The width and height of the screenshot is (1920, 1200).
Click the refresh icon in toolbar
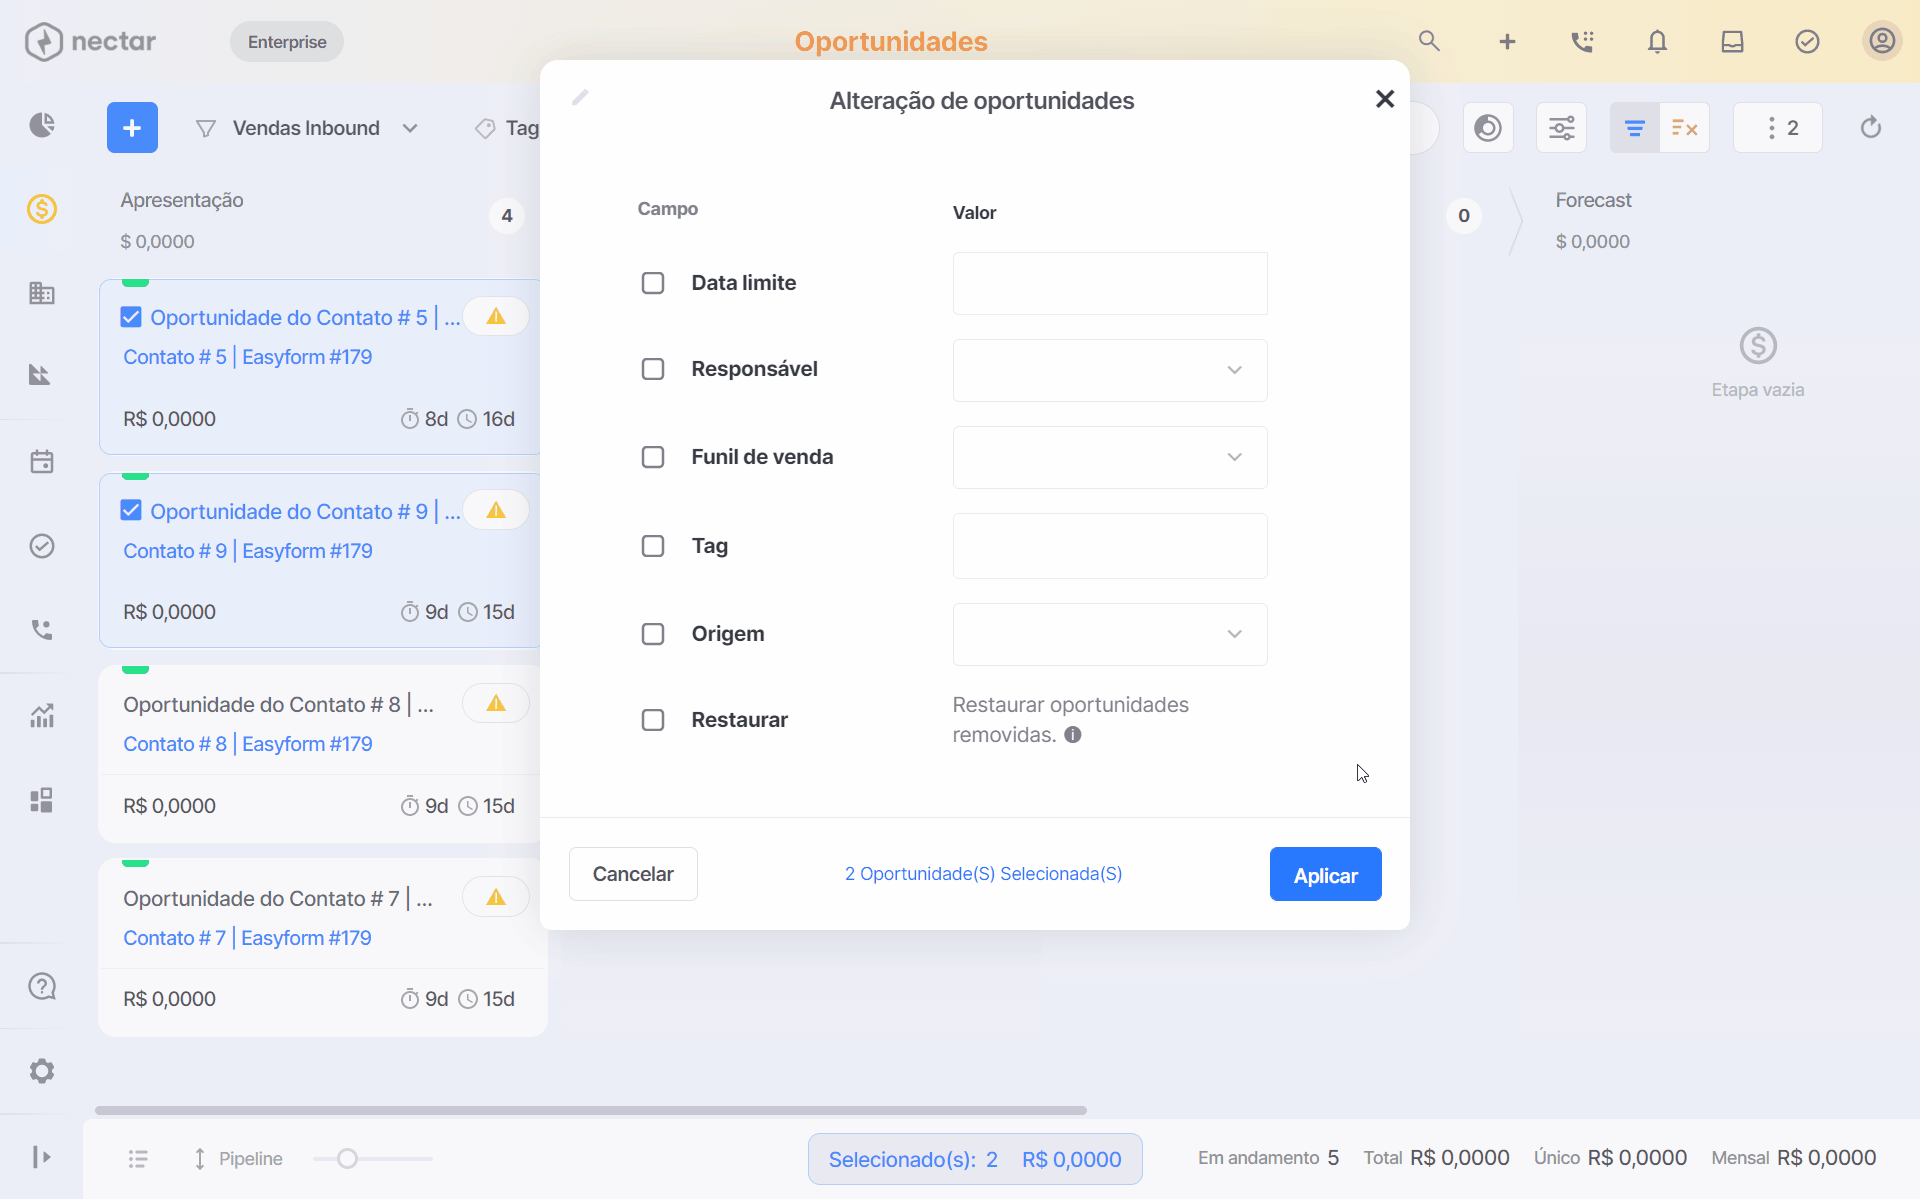(1870, 128)
